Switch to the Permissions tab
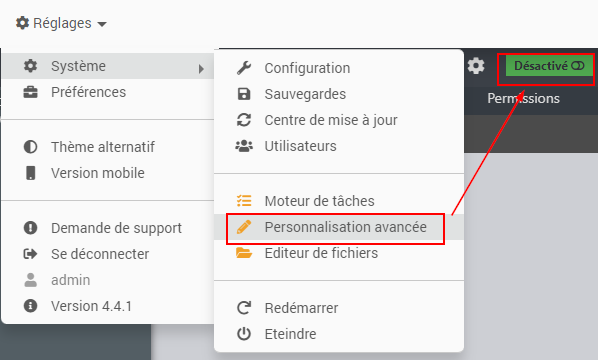 point(523,98)
